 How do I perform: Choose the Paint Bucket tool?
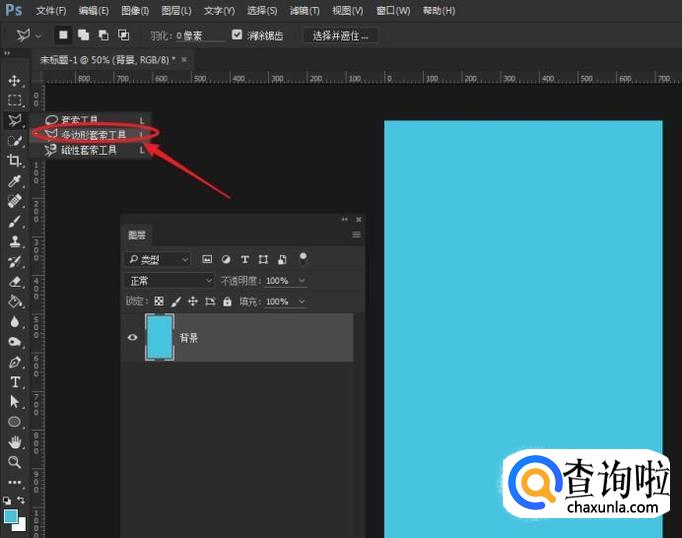[14, 301]
